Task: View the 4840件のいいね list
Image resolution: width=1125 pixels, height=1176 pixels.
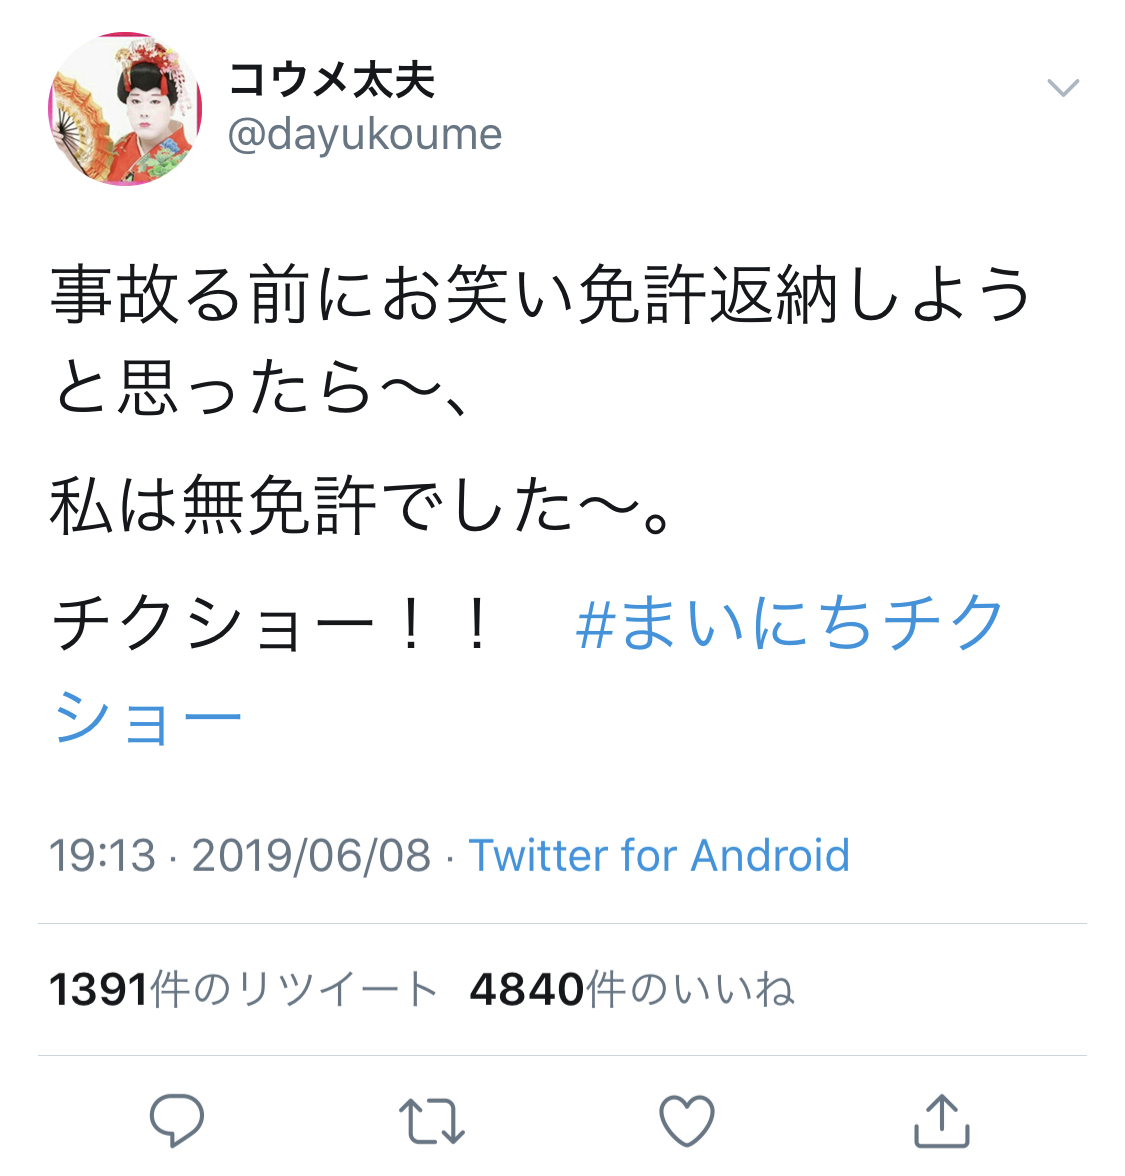Action: tap(632, 989)
